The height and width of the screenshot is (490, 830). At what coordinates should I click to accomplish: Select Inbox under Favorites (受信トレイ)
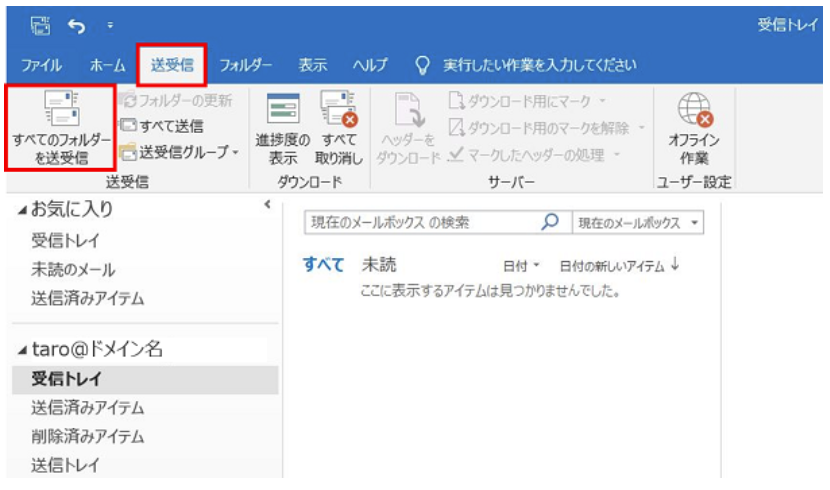coord(65,241)
